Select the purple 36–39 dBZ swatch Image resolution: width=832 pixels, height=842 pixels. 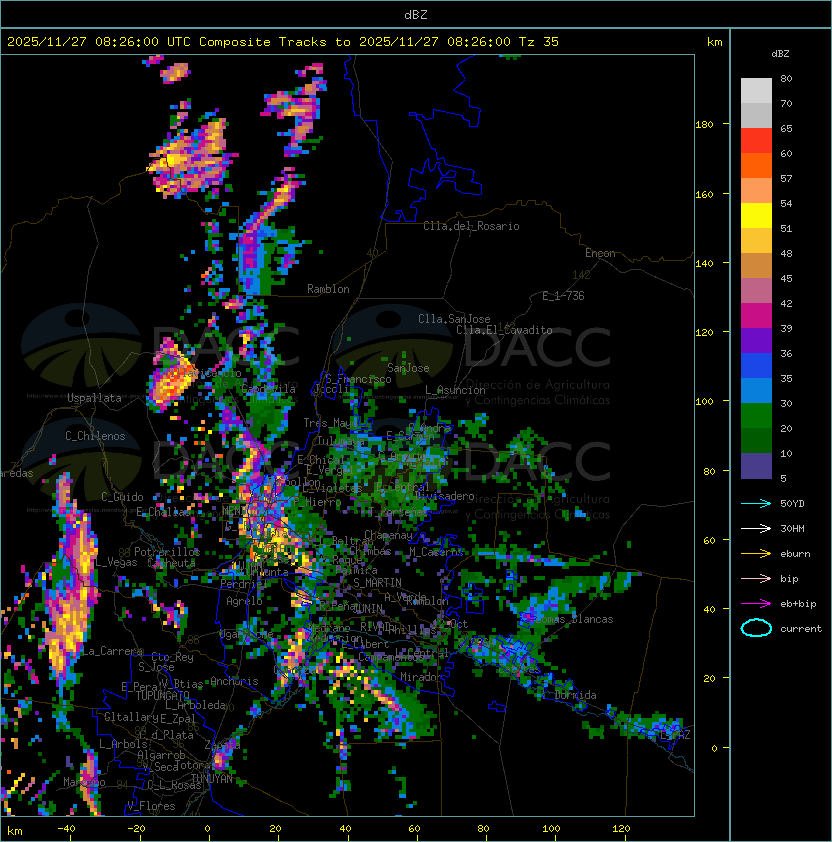(x=756, y=341)
